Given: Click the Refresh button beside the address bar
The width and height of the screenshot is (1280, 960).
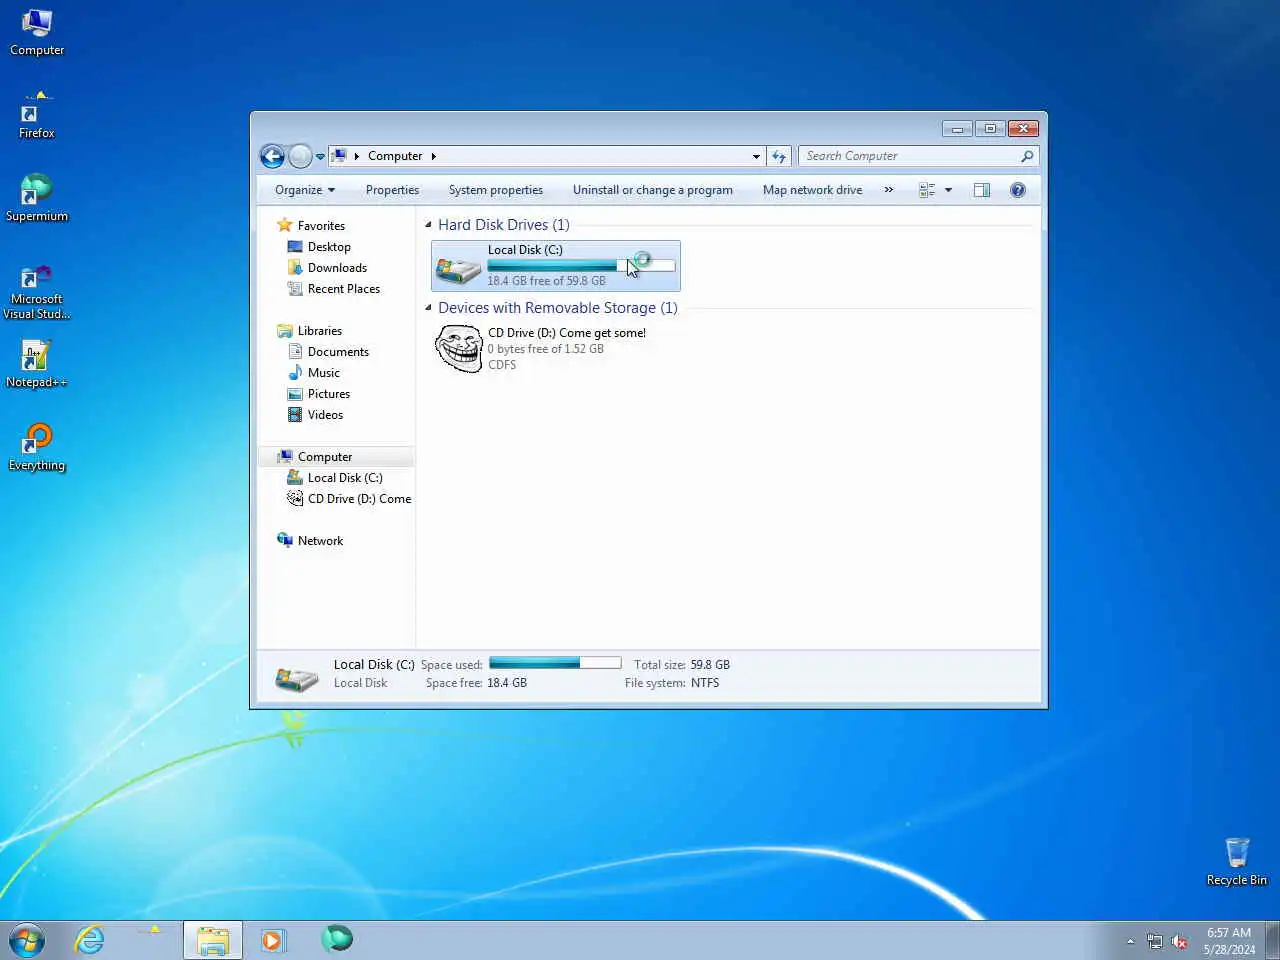Looking at the screenshot, I should pyautogui.click(x=780, y=156).
